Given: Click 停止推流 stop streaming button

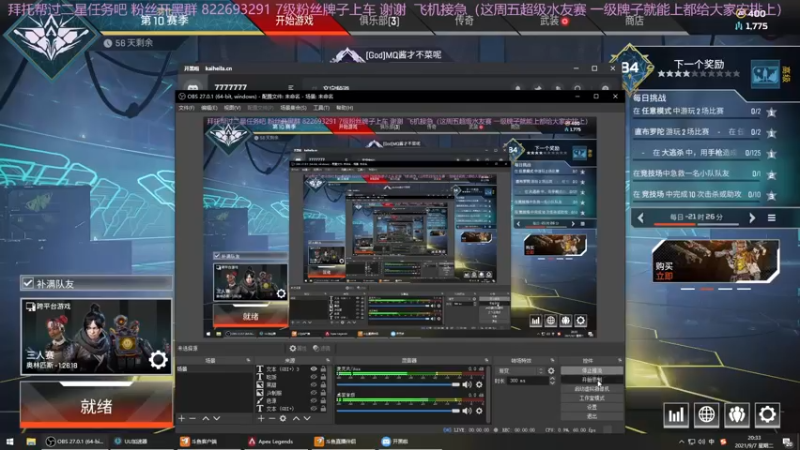Looking at the screenshot, I should (592, 370).
